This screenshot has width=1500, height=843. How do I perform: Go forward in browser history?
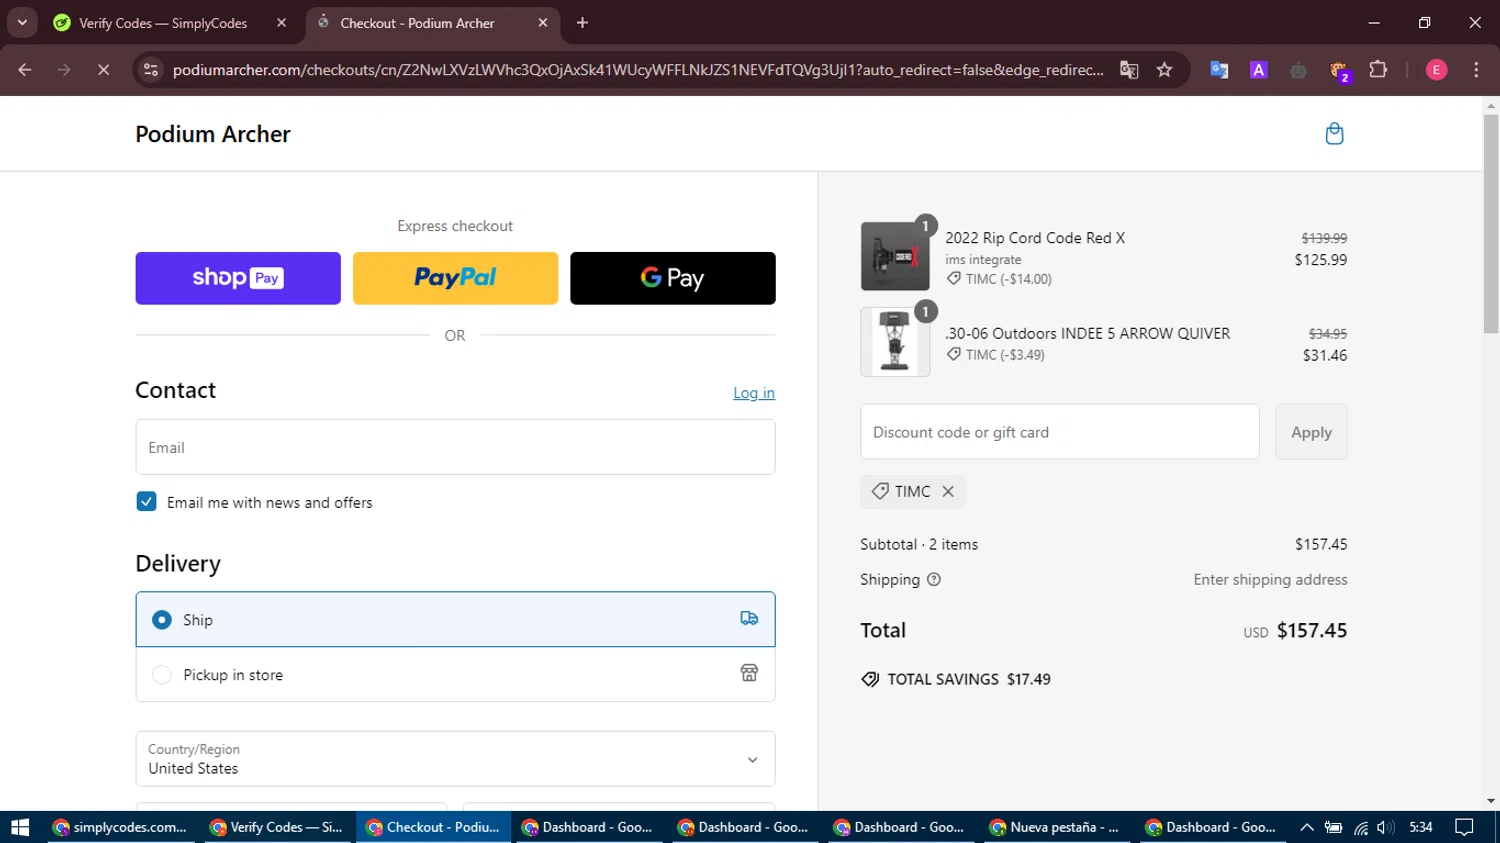64,70
